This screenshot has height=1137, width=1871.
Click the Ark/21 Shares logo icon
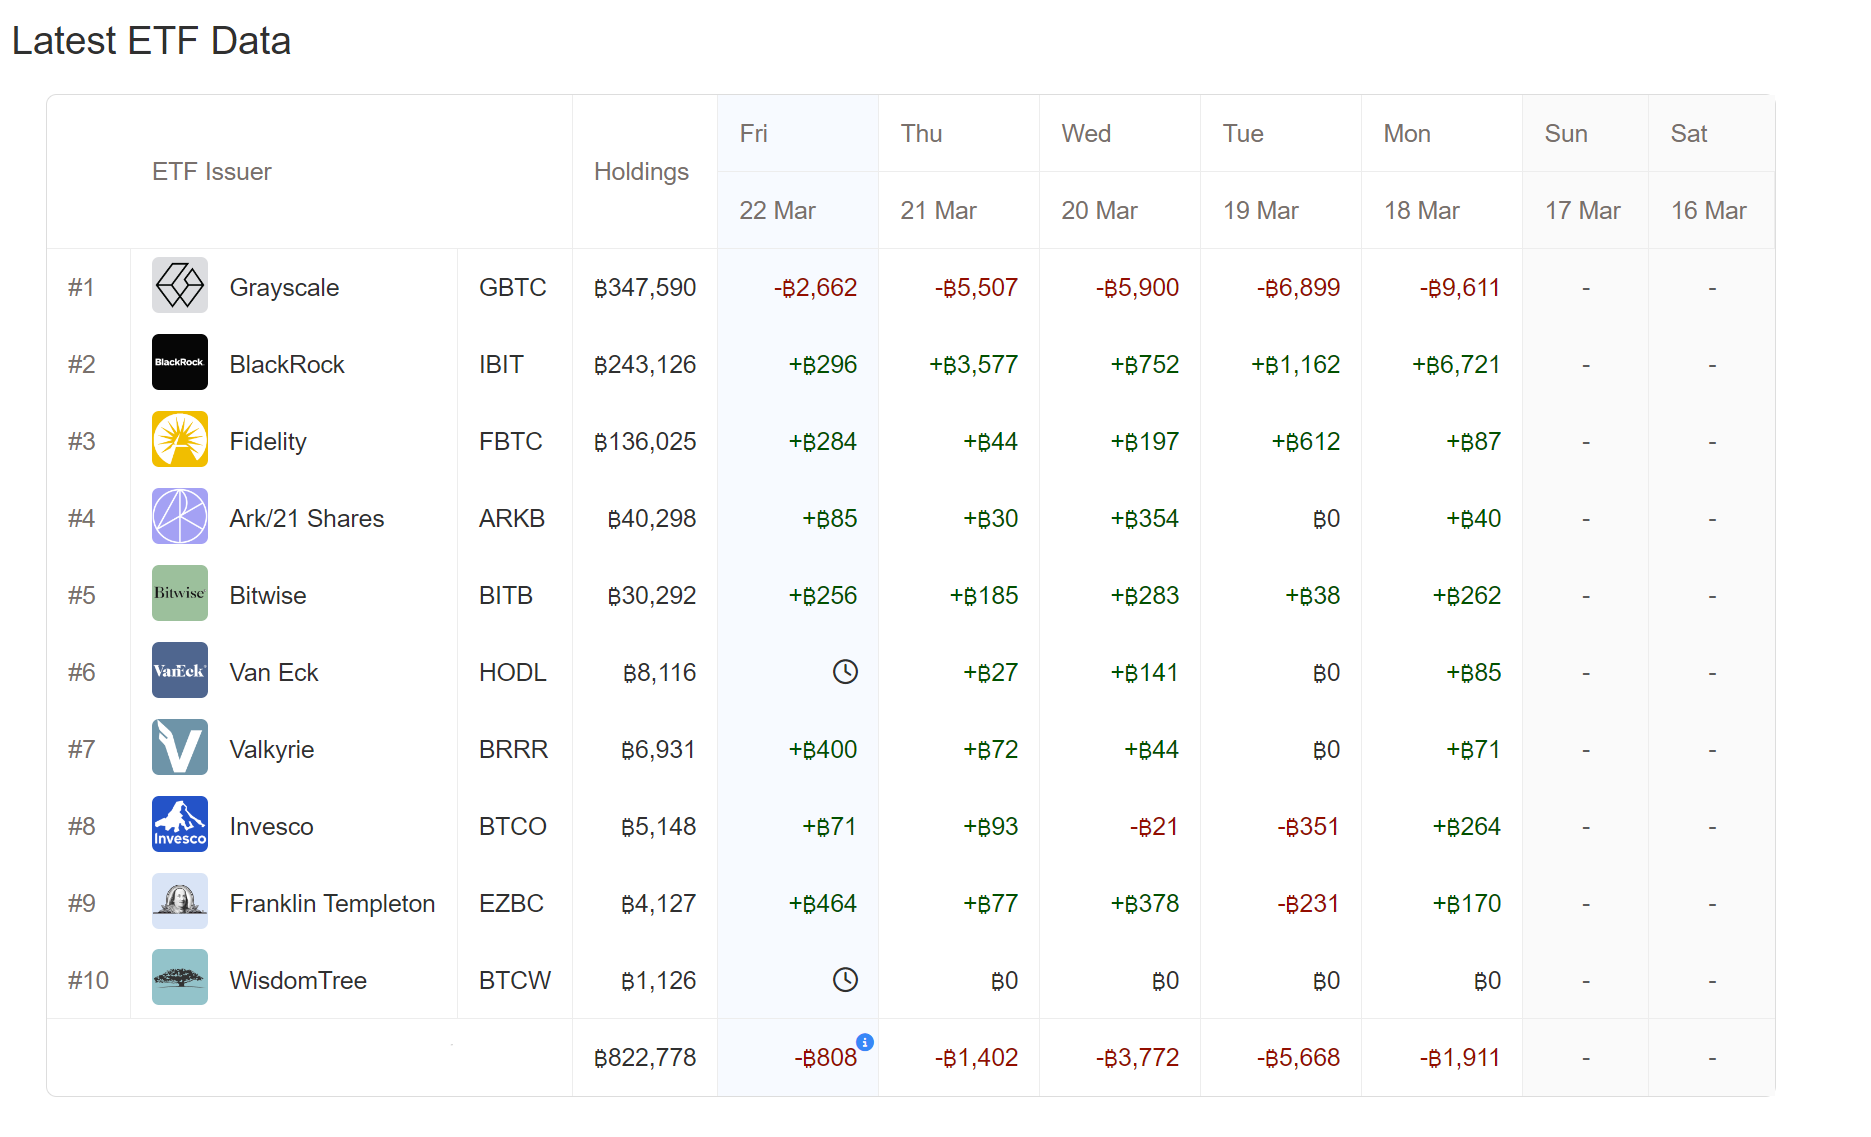click(x=180, y=517)
